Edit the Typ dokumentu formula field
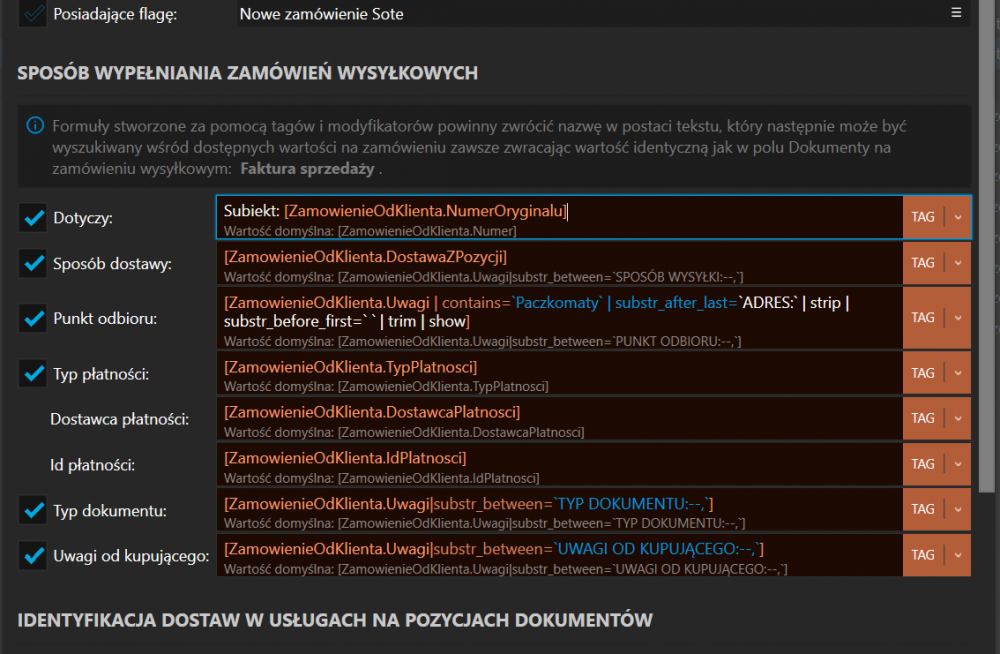The height and width of the screenshot is (654, 1000). (559, 509)
